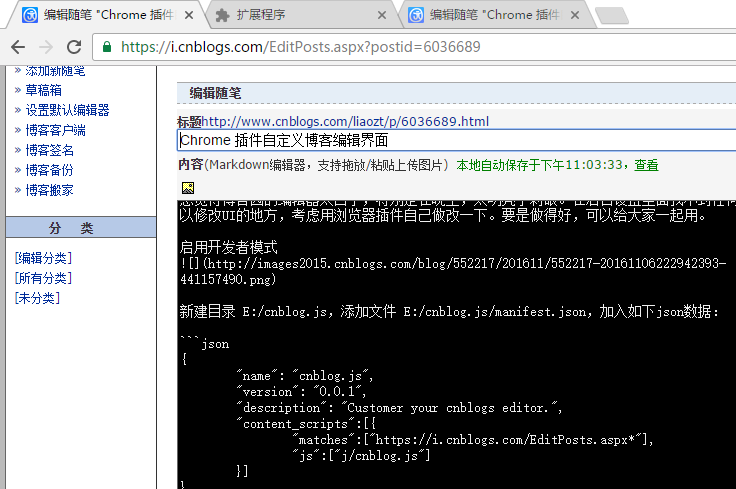Open 设置默认编辑器 link
Screen dimensions: 736x489
coord(67,110)
